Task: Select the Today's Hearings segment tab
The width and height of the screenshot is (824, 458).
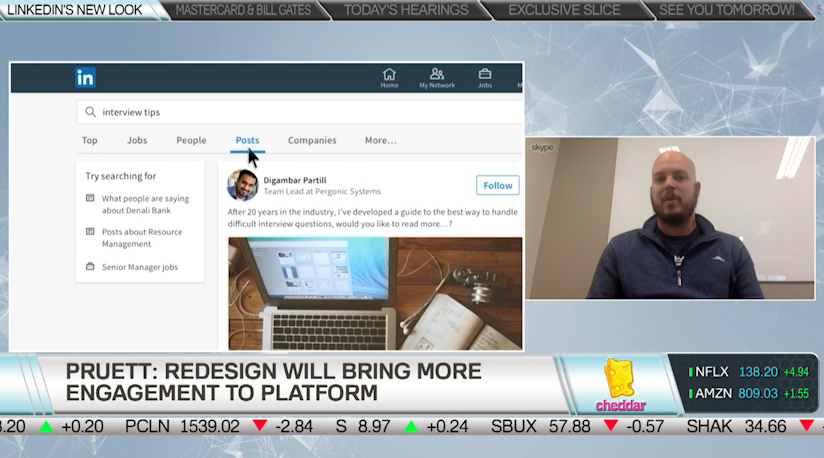Action: tap(406, 10)
